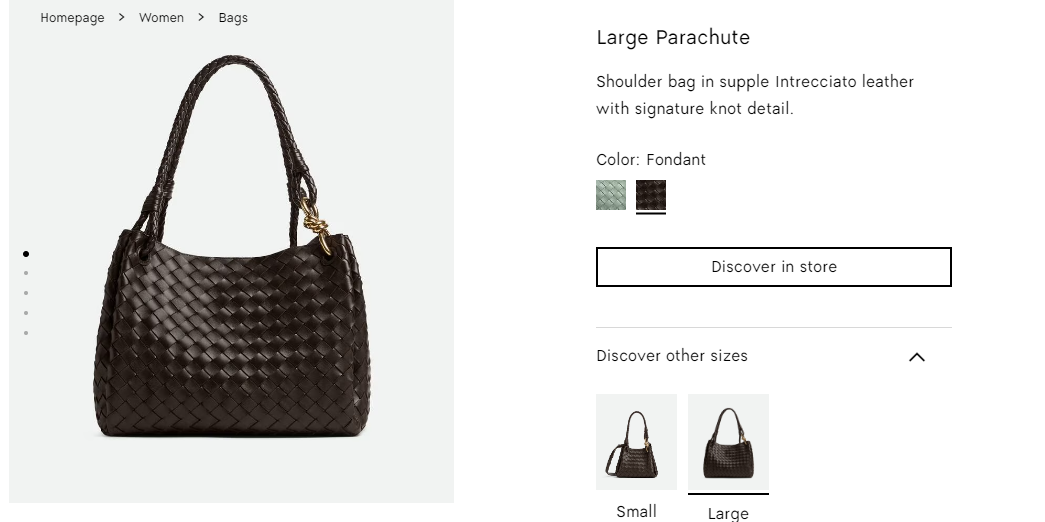Open the Small size bag thumbnail
Image resolution: width=1045 pixels, height=522 pixels.
click(636, 442)
